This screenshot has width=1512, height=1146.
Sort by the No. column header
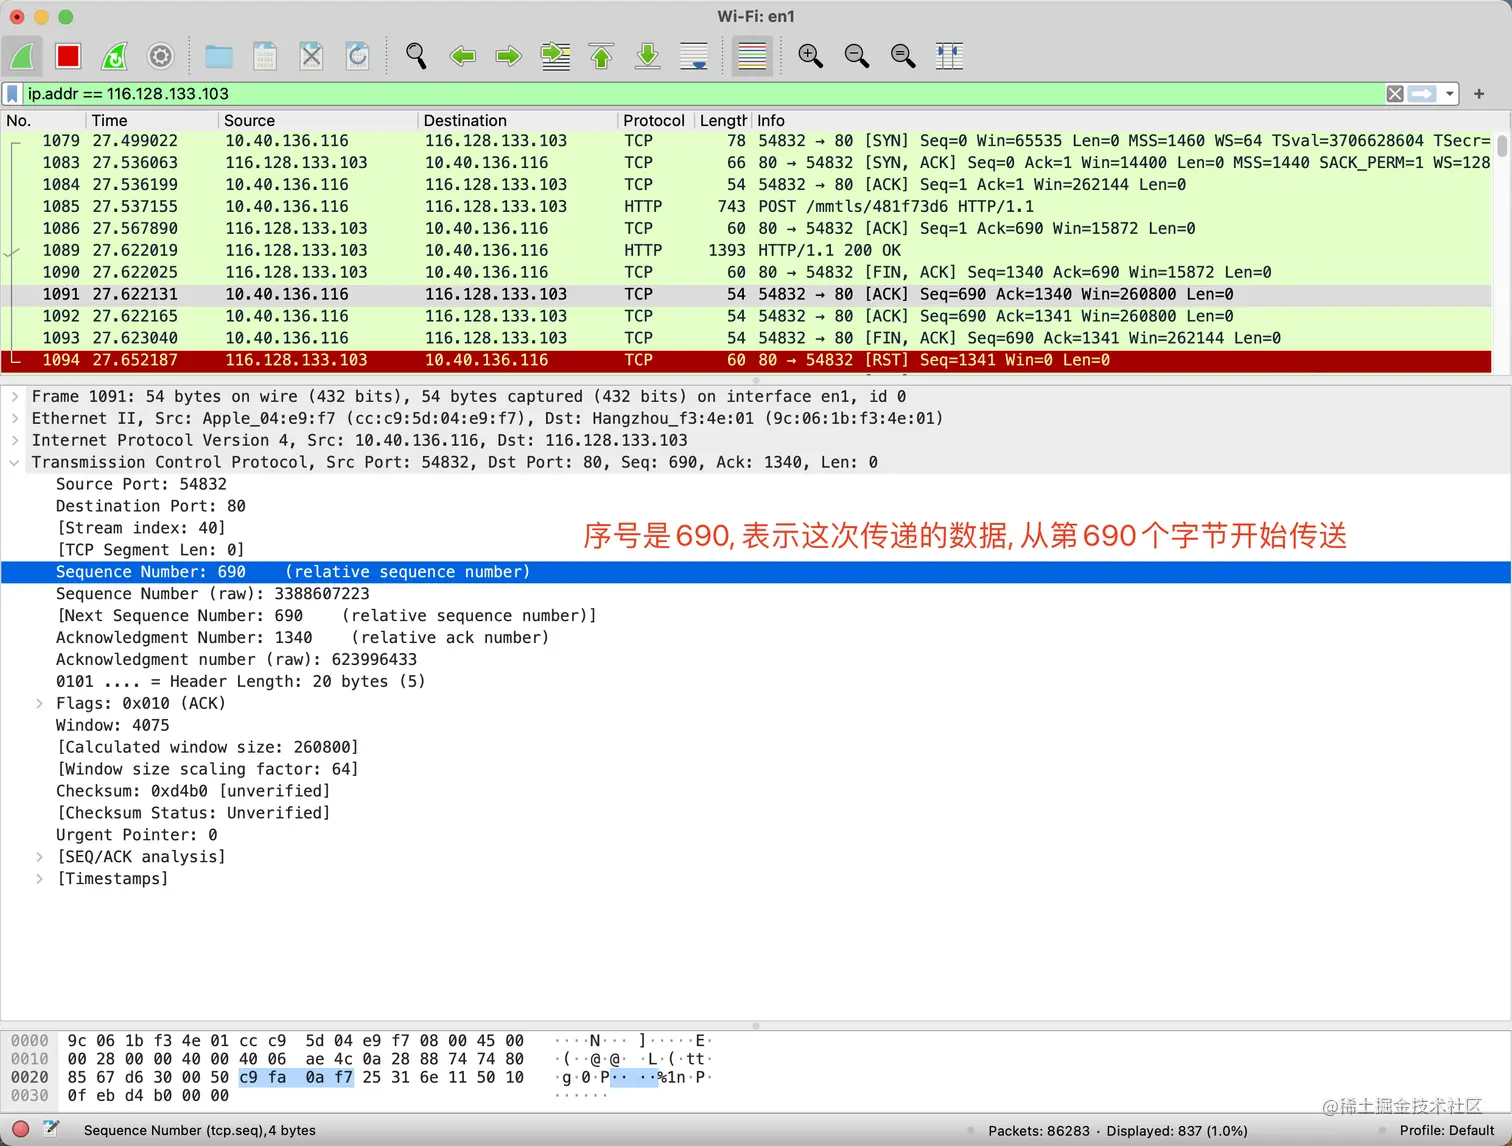click(x=43, y=120)
